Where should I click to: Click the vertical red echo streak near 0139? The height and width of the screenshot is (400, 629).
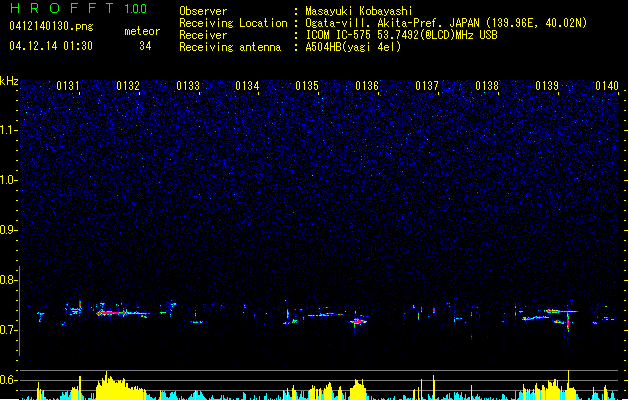click(568, 322)
